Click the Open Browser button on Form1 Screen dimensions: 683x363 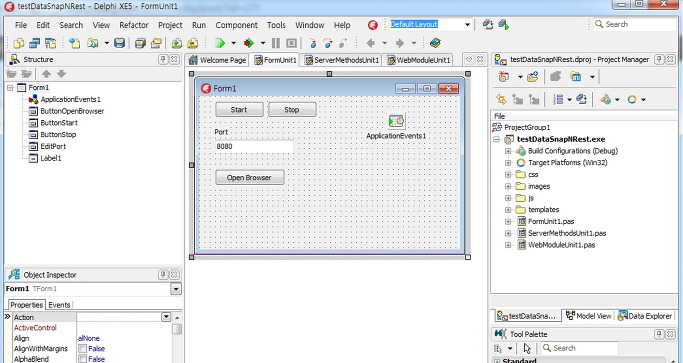click(x=250, y=177)
